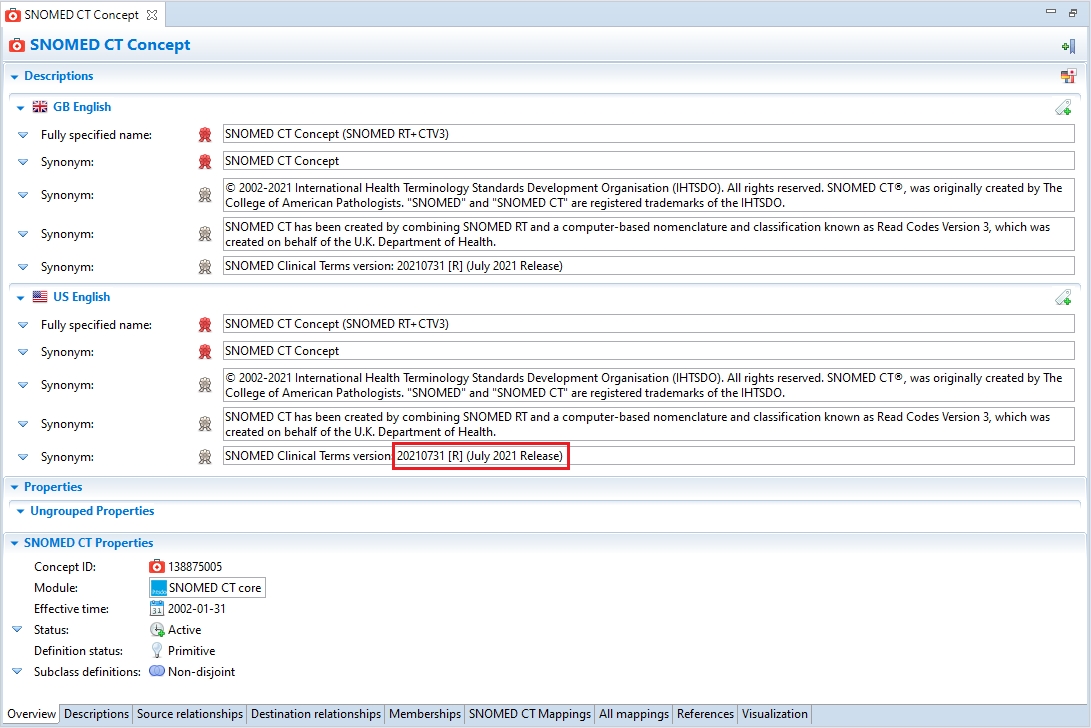Add new description in US English section
Viewport: 1091px width, 728px height.
click(x=1064, y=298)
